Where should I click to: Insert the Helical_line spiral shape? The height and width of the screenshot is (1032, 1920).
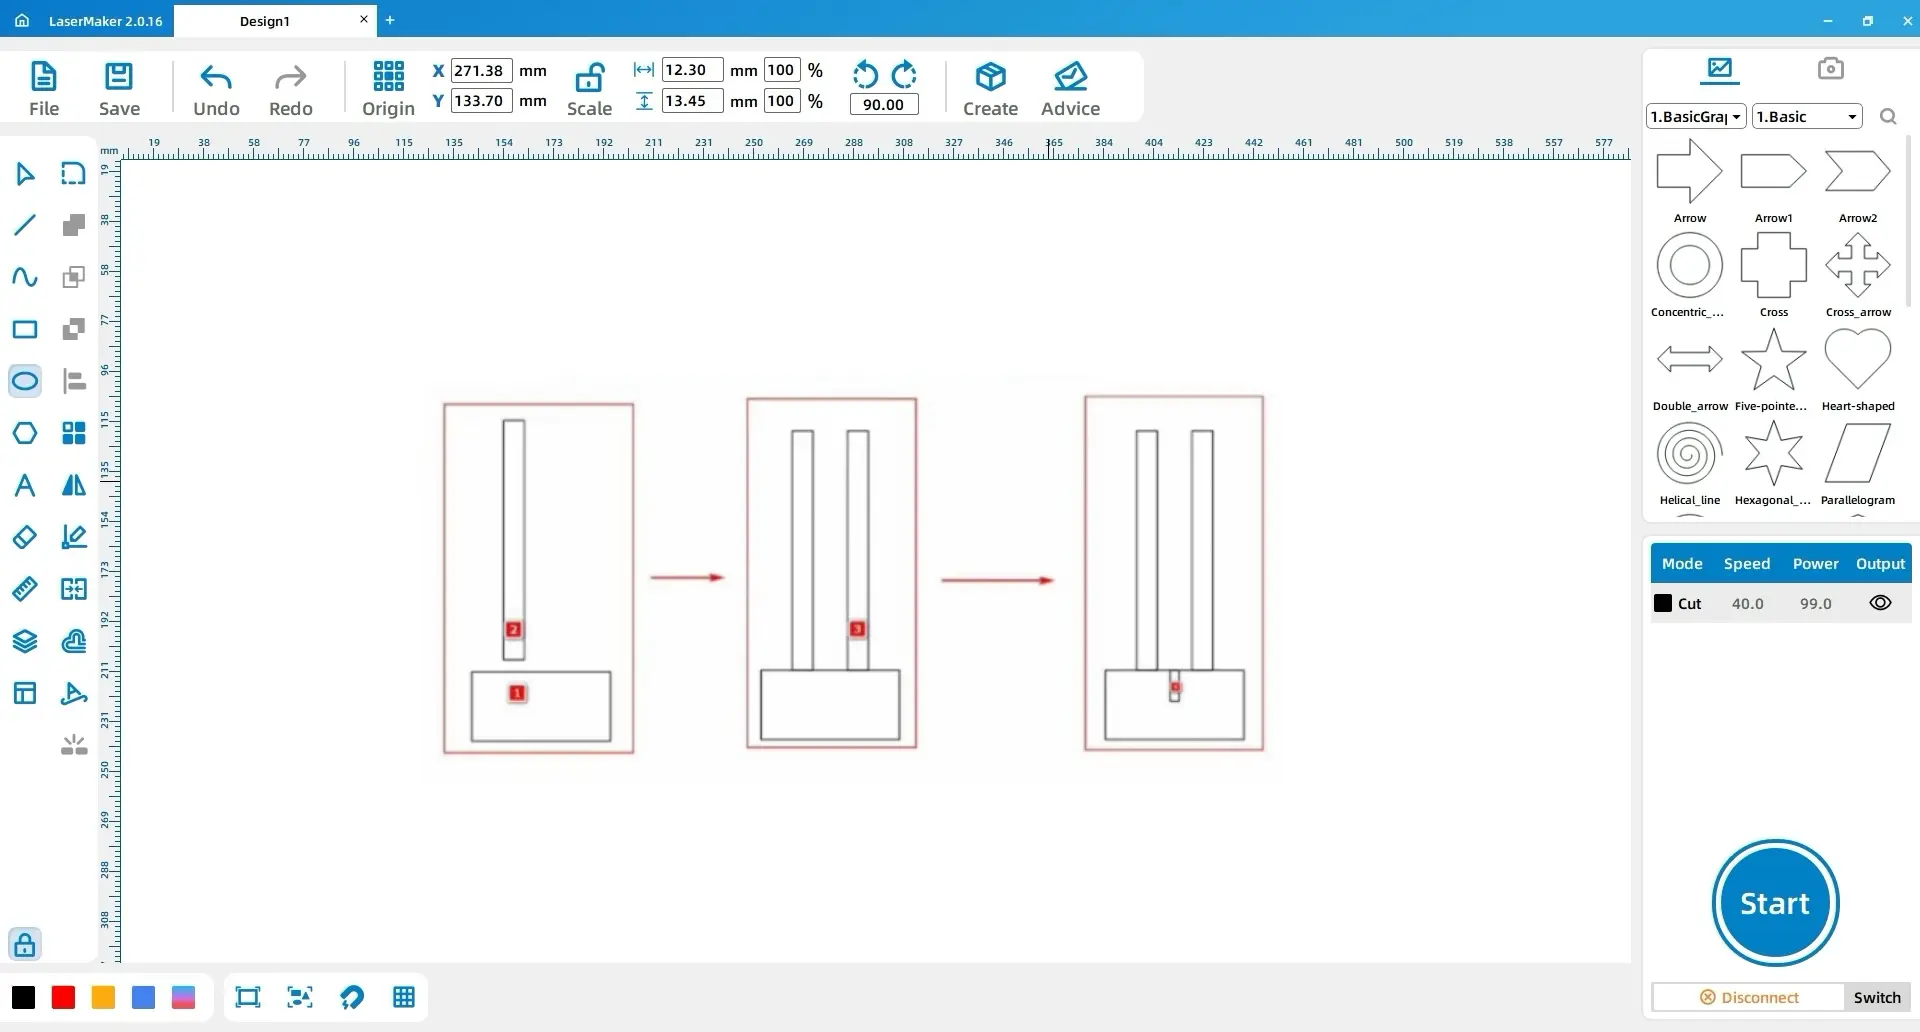tap(1689, 463)
